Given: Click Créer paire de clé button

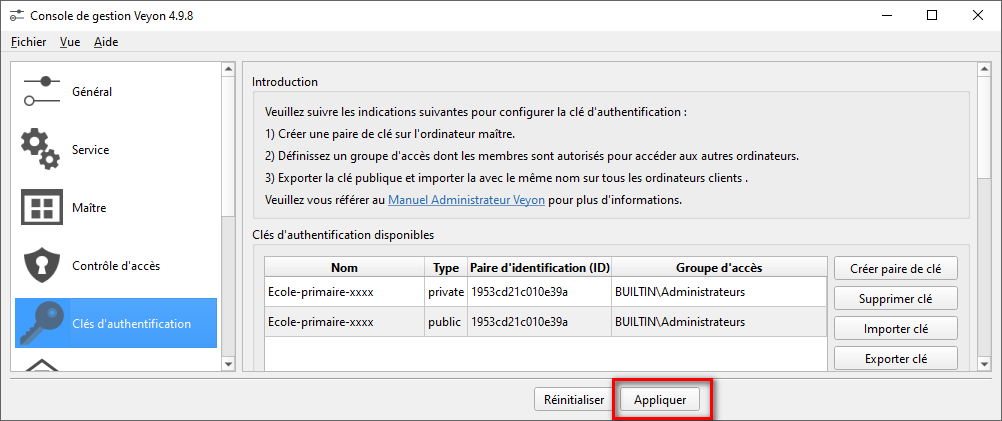Looking at the screenshot, I should click(x=895, y=268).
